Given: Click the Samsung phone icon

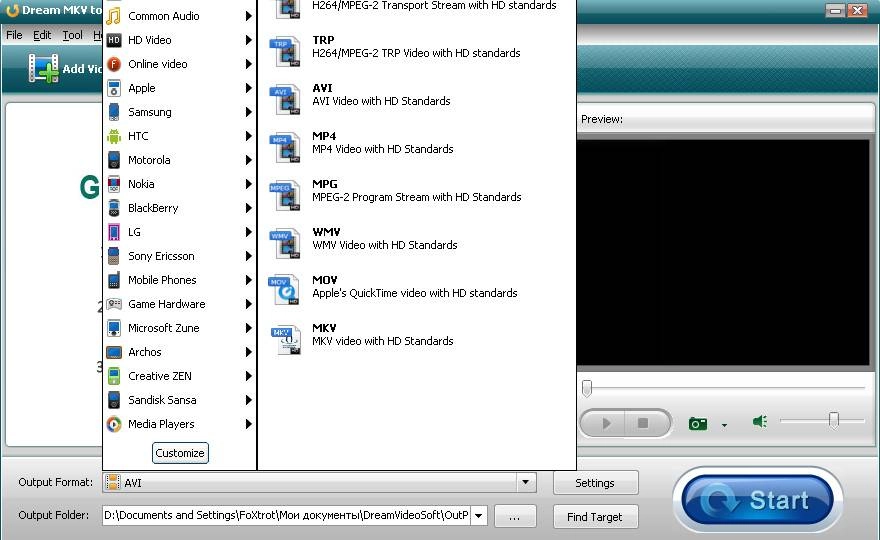Looking at the screenshot, I should tap(114, 112).
